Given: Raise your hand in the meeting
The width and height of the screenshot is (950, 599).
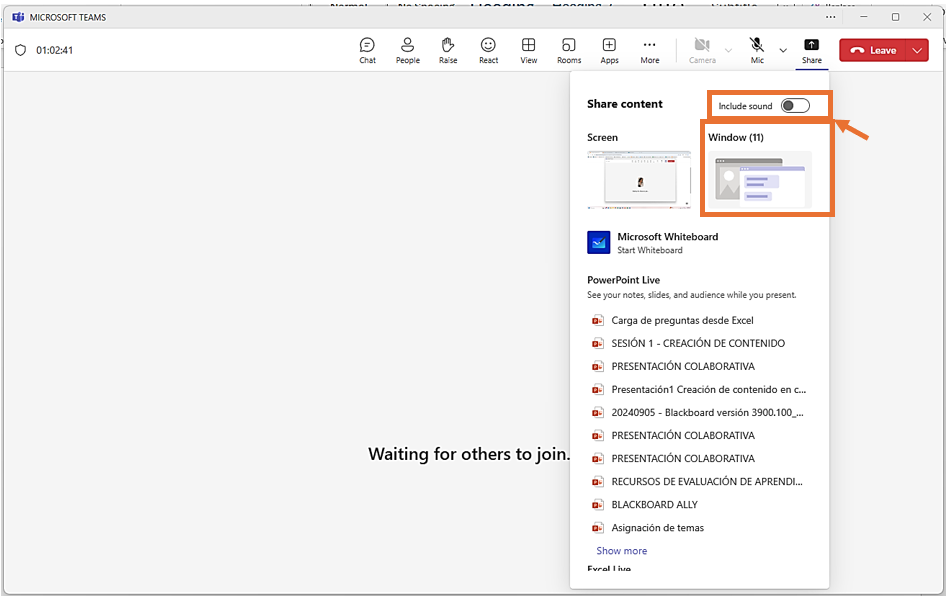Looking at the screenshot, I should pos(448,50).
